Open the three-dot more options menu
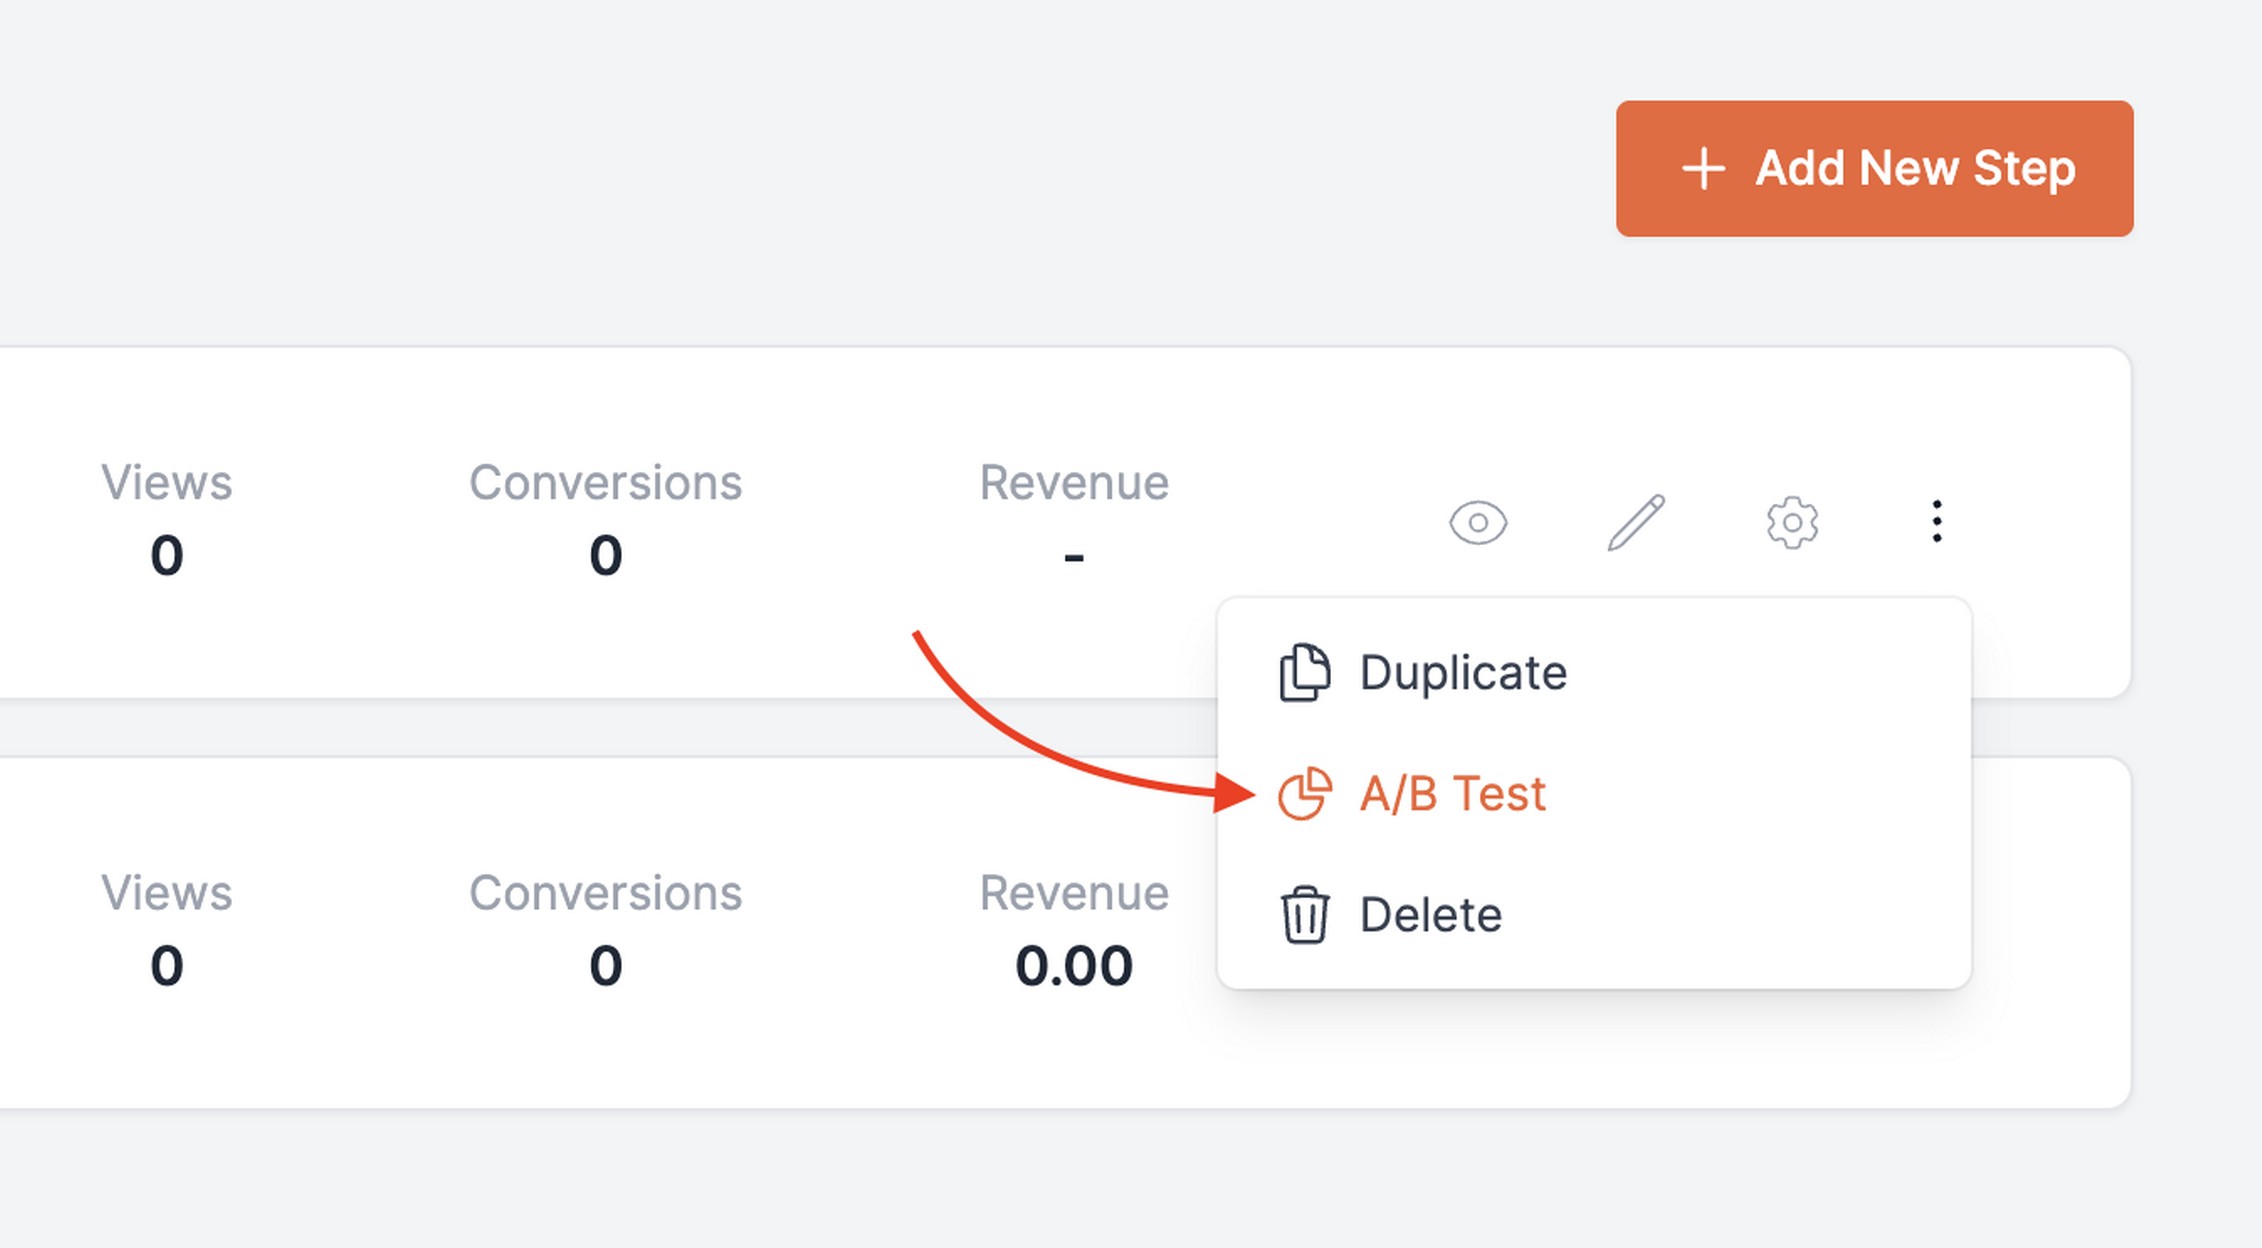The height and width of the screenshot is (1248, 2262). tap(1937, 522)
